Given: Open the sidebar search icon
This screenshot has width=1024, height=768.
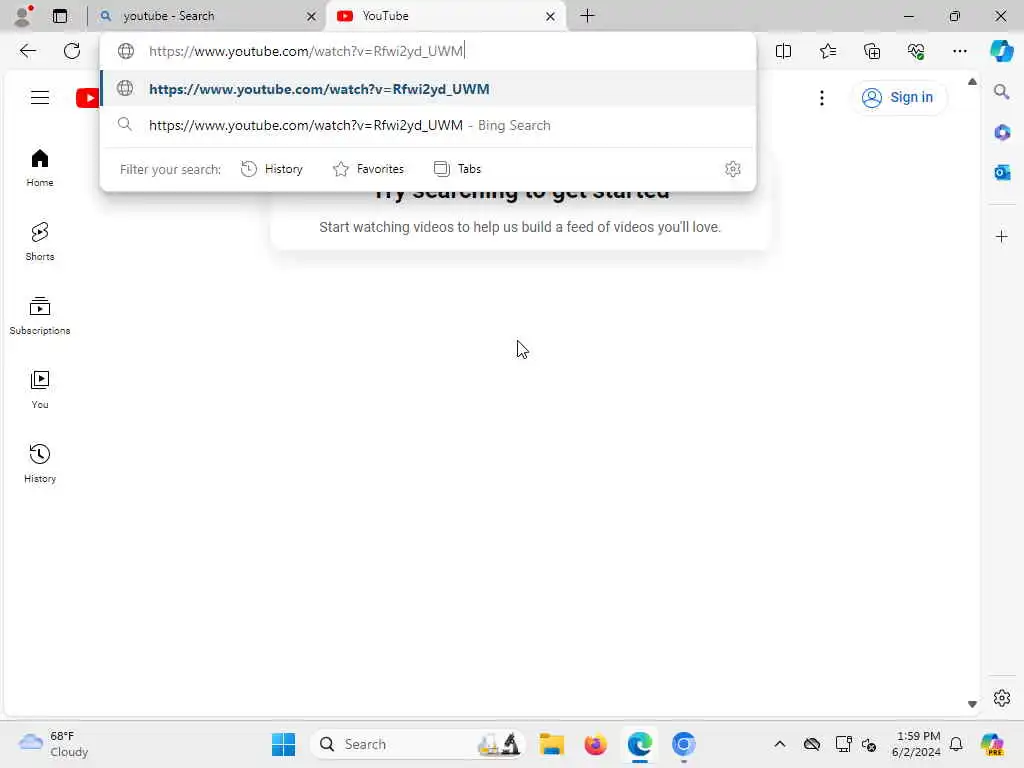Looking at the screenshot, I should point(1001,91).
